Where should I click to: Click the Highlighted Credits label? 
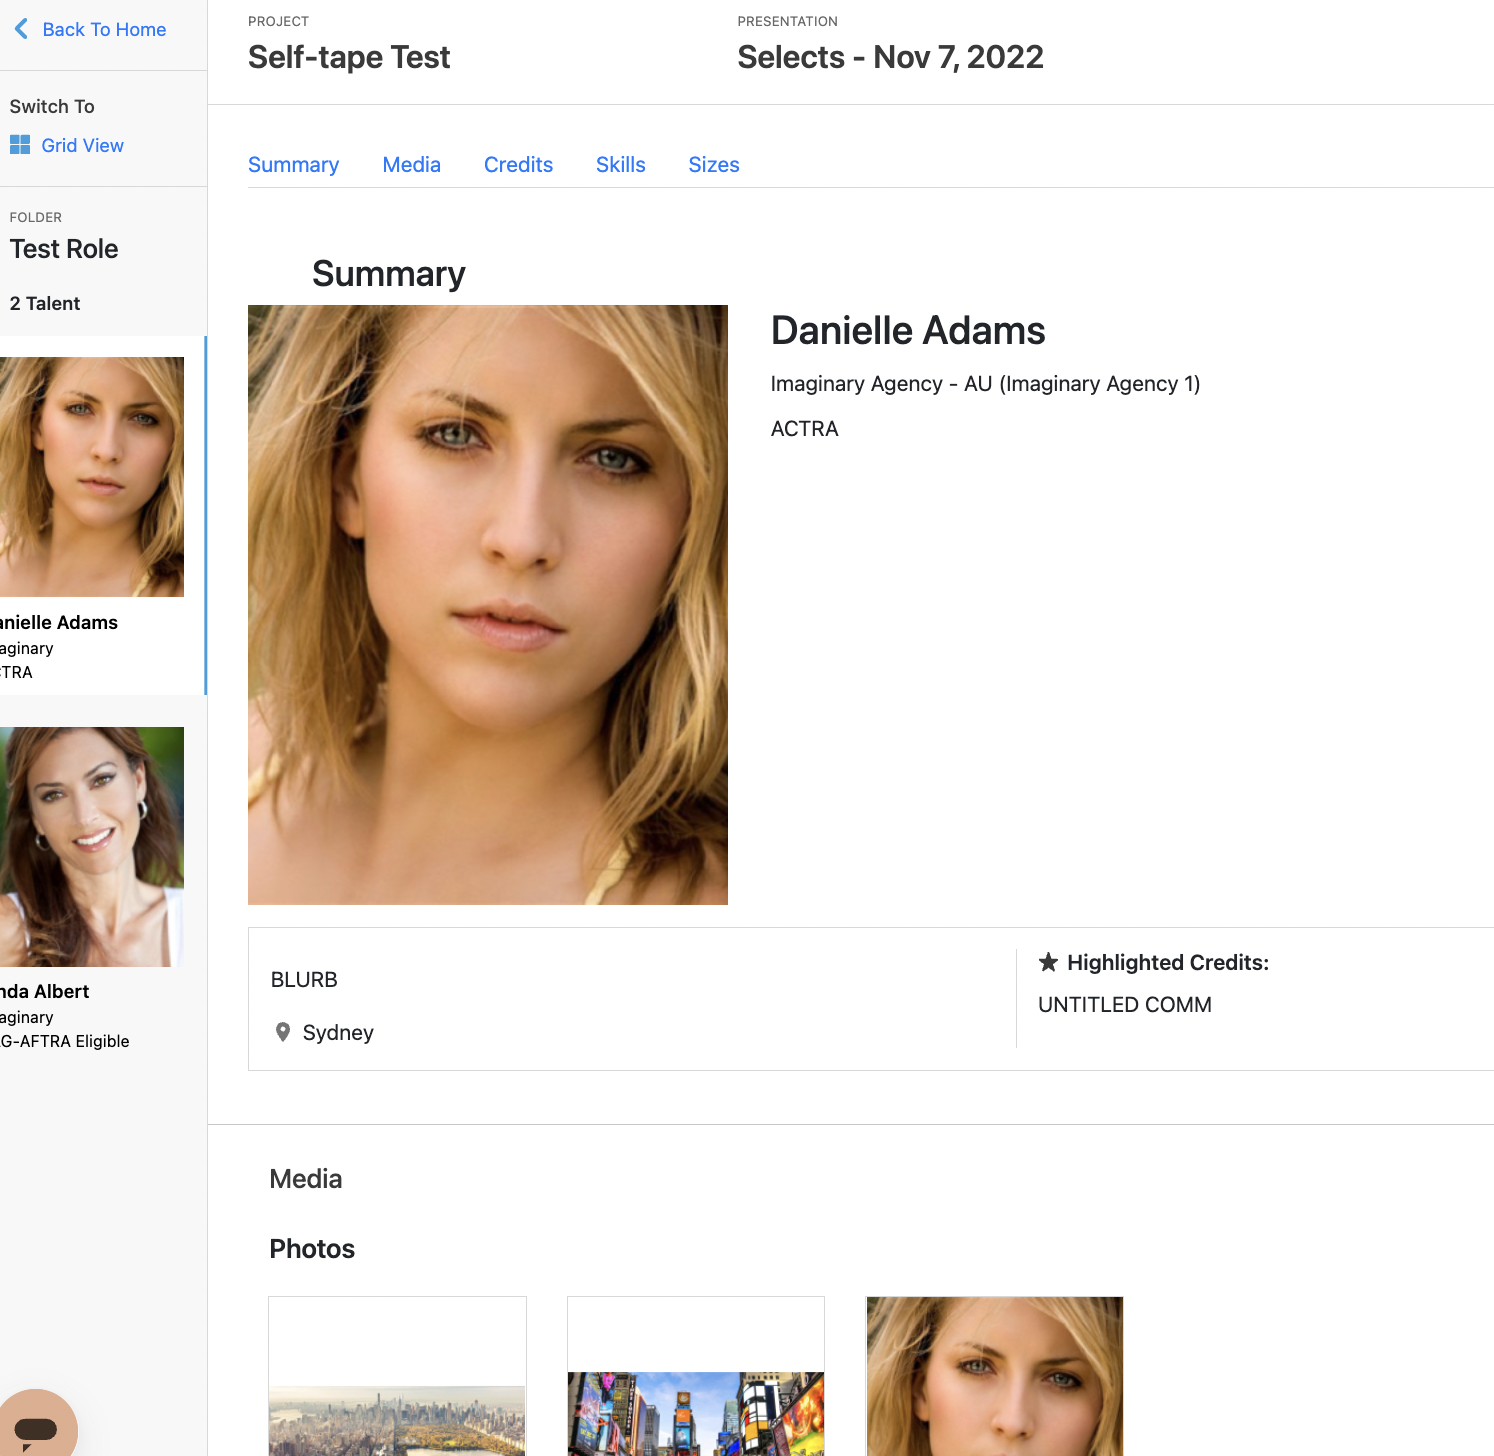pos(1168,962)
